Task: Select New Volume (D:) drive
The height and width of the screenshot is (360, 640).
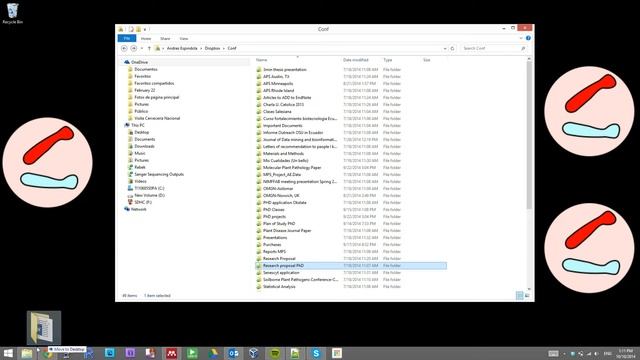Action: coord(149,195)
